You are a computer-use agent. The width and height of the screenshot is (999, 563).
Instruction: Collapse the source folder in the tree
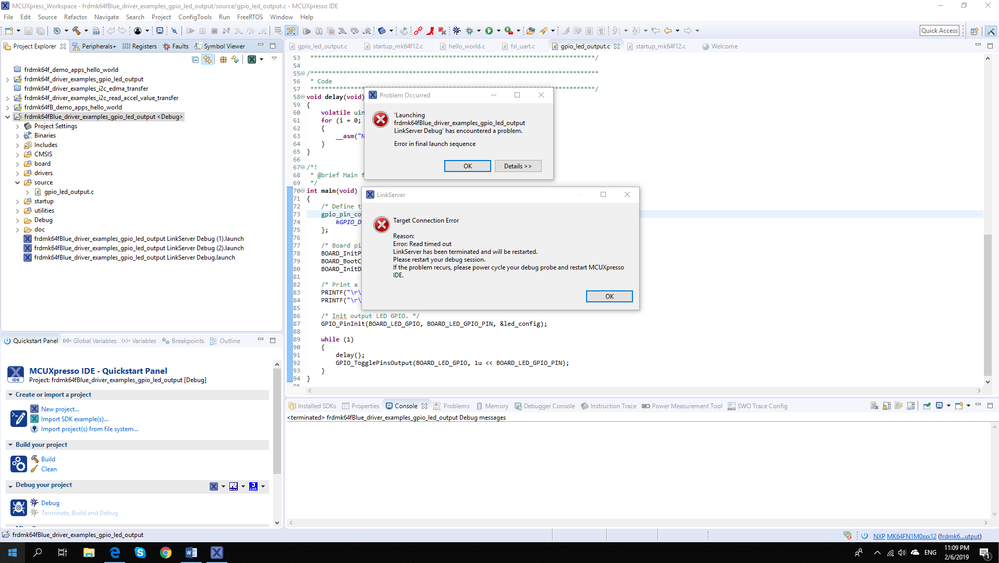pyautogui.click(x=17, y=182)
